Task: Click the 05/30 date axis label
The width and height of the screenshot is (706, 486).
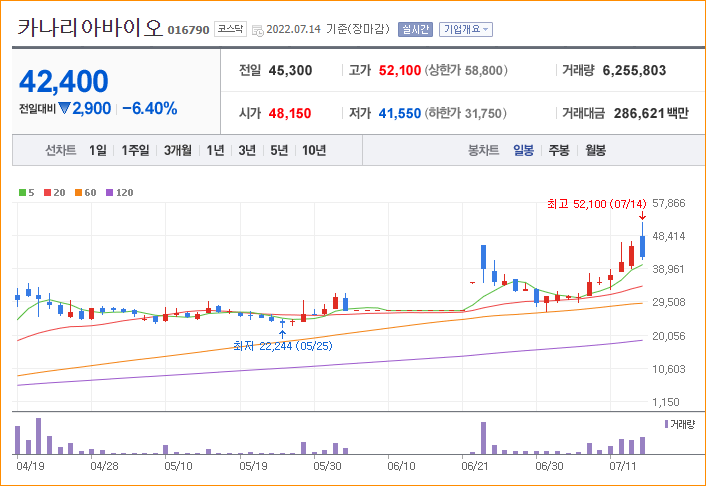Action: 327,466
